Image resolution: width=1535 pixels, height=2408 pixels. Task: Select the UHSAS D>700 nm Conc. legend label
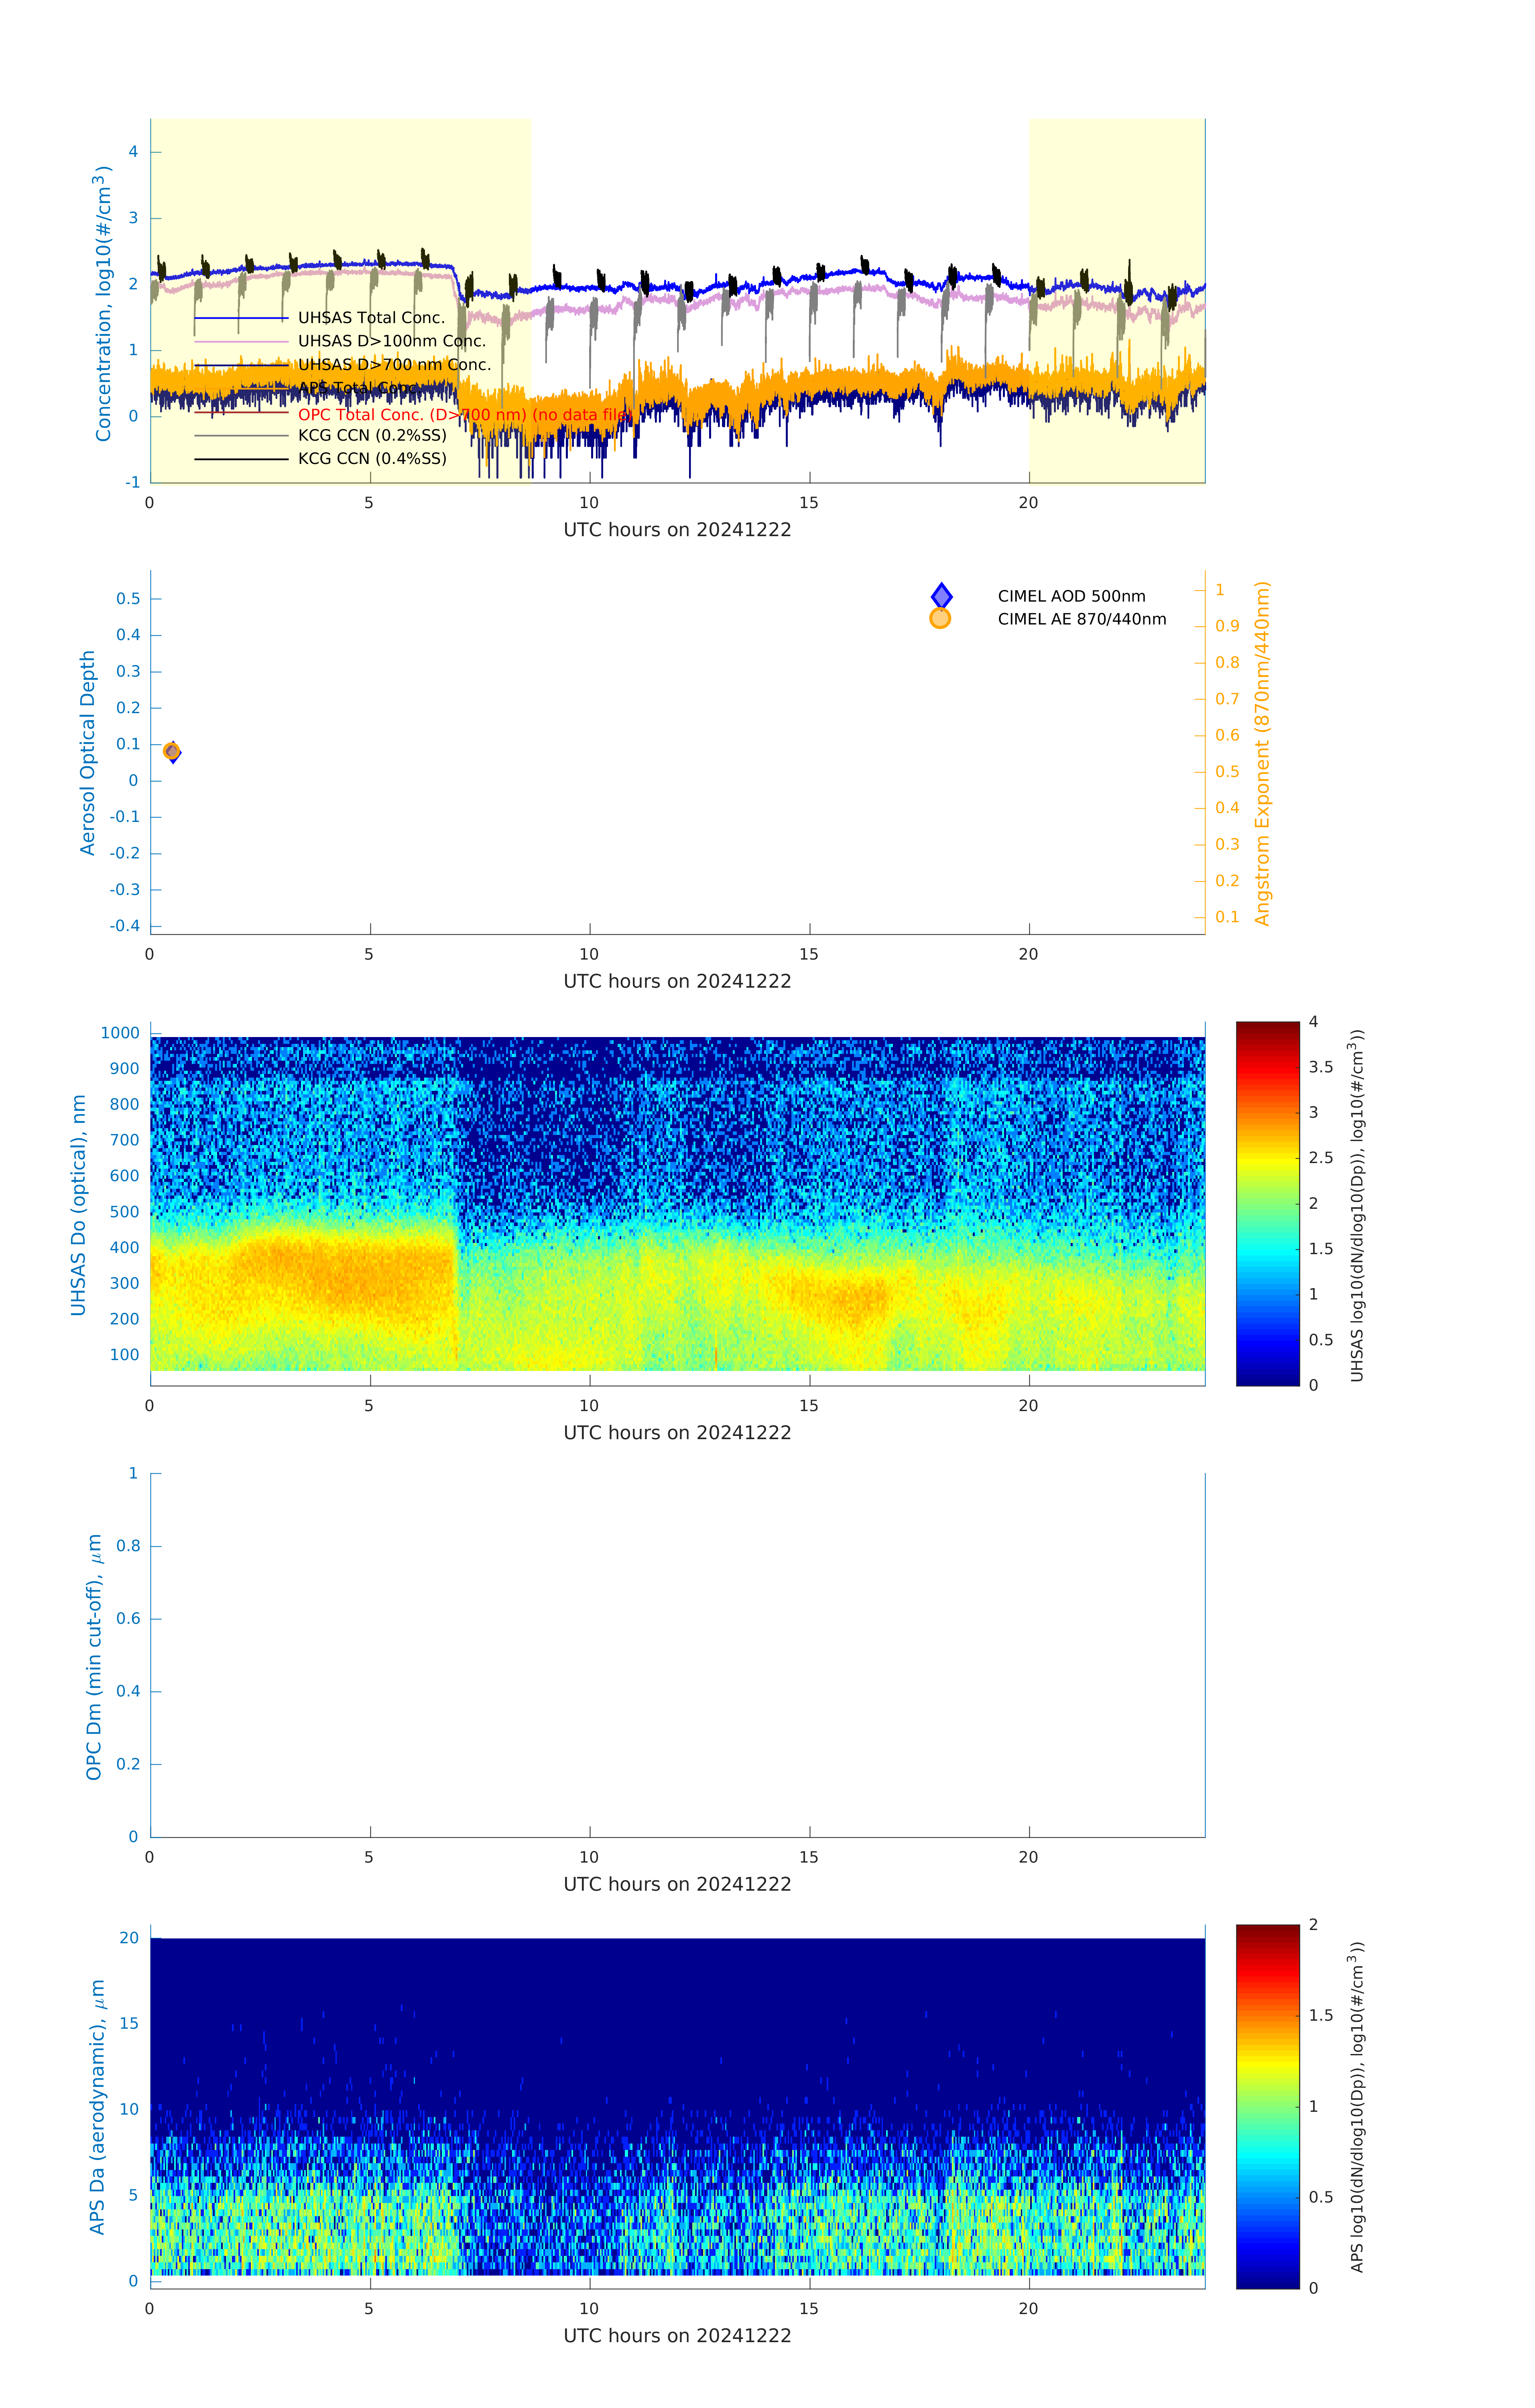(394, 365)
